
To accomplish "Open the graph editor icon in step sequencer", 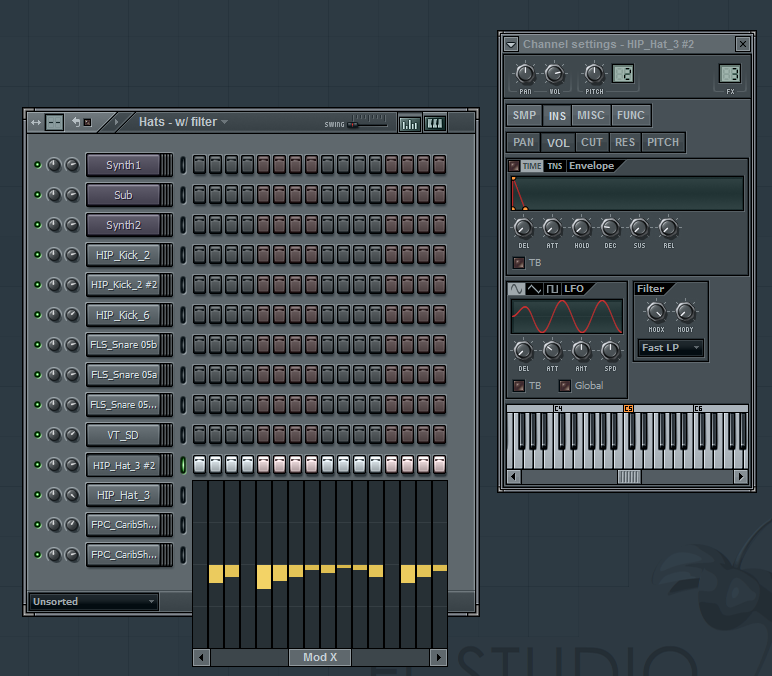I will coord(409,123).
